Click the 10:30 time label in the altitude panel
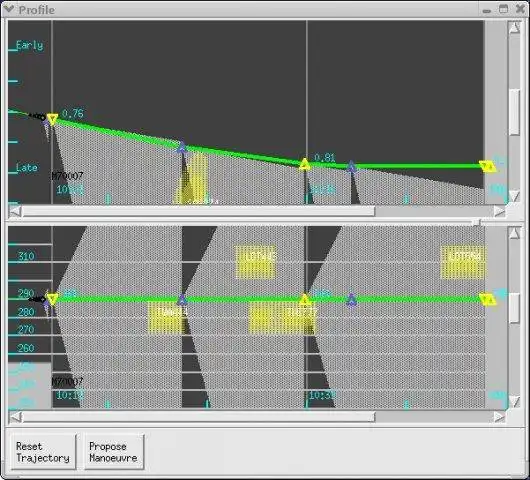The width and height of the screenshot is (530, 480). coord(322,395)
